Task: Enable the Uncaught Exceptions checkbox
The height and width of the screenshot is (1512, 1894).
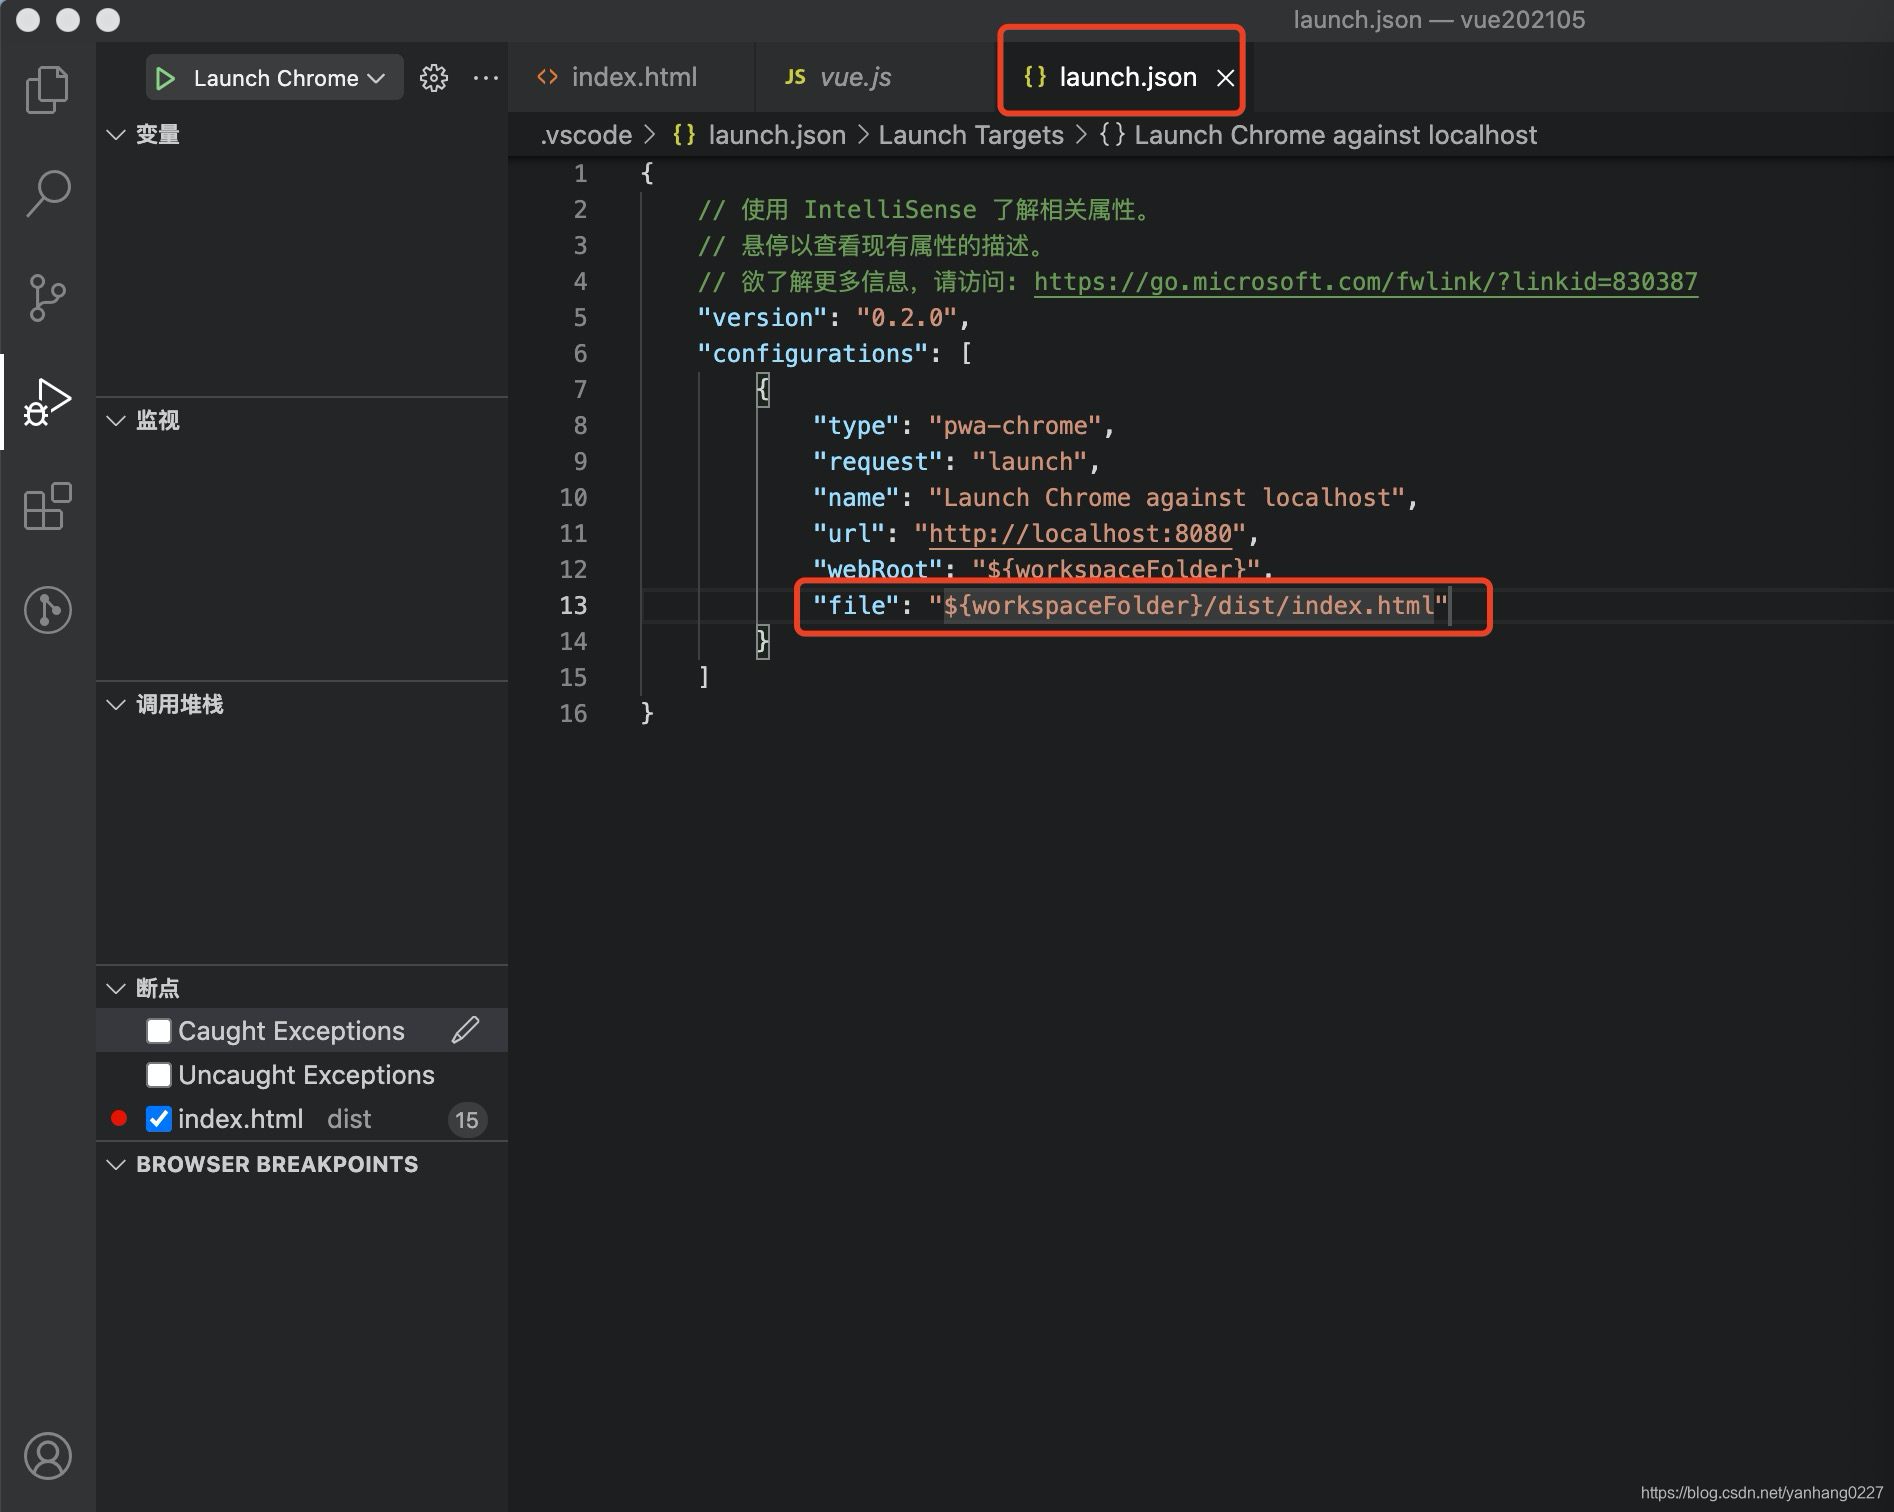Action: (158, 1074)
